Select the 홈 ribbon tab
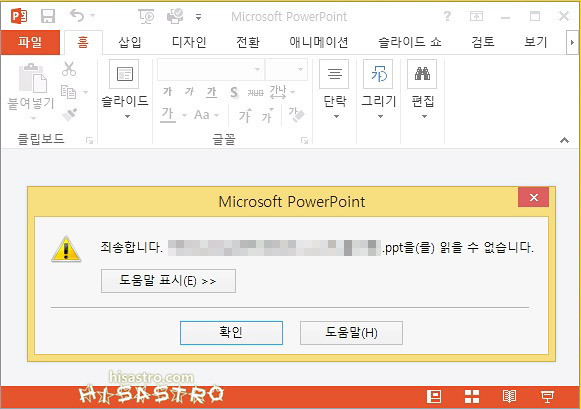581x409 pixels. [x=83, y=42]
